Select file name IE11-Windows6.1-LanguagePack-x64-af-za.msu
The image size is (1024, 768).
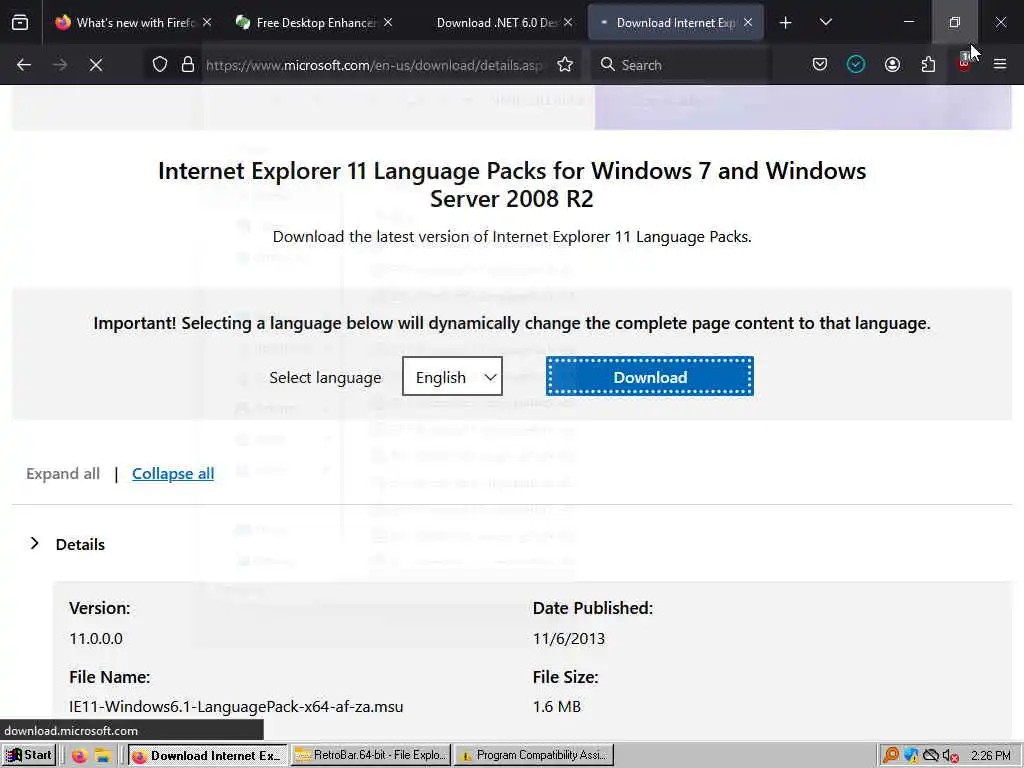pos(236,707)
